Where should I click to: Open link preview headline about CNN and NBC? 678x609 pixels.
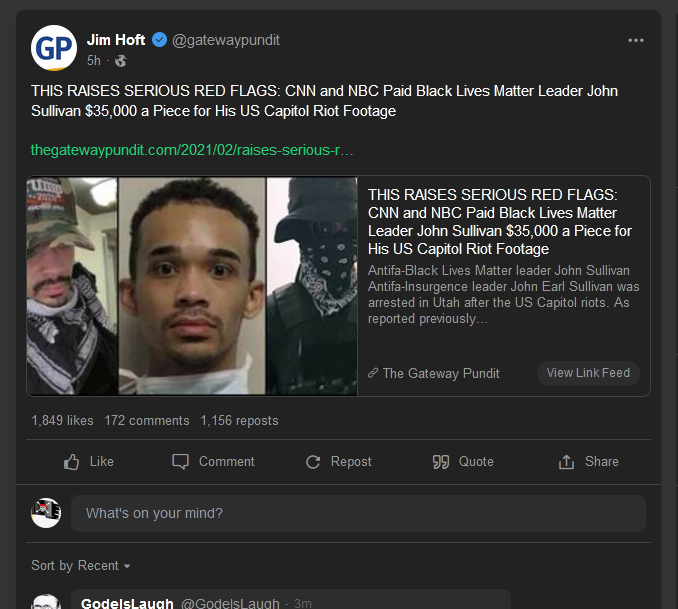coord(500,222)
